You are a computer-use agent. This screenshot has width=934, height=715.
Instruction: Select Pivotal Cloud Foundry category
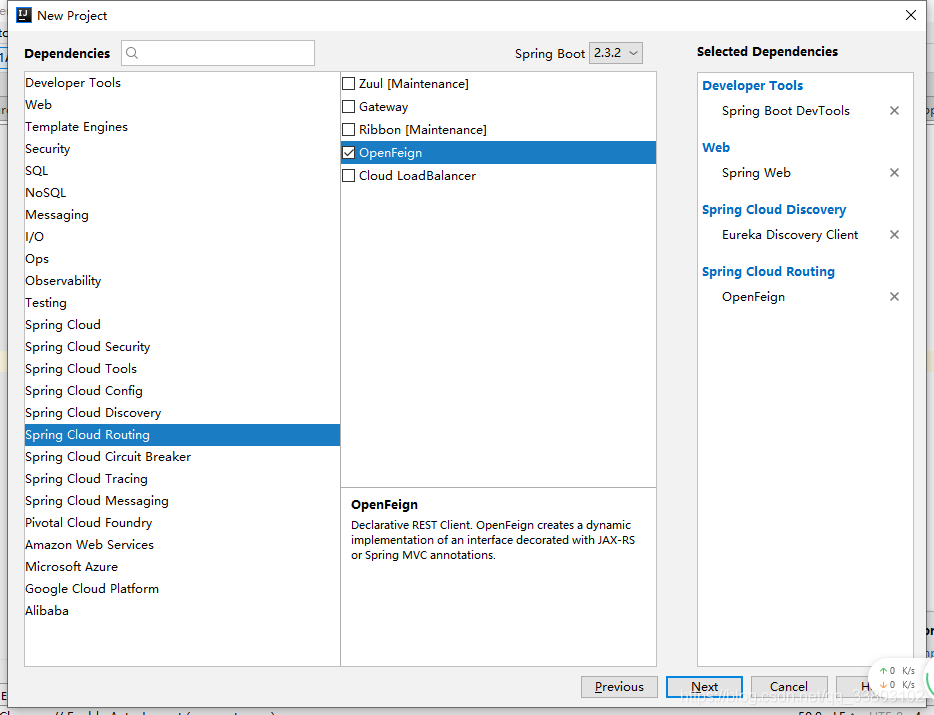[182, 523]
